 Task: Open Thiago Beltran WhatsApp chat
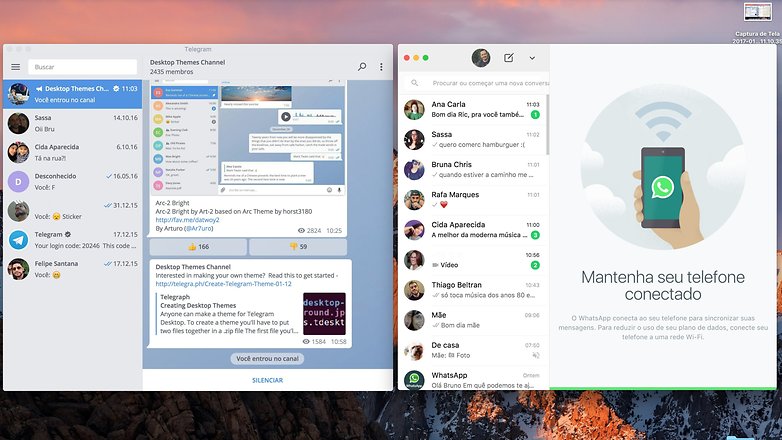(473, 290)
